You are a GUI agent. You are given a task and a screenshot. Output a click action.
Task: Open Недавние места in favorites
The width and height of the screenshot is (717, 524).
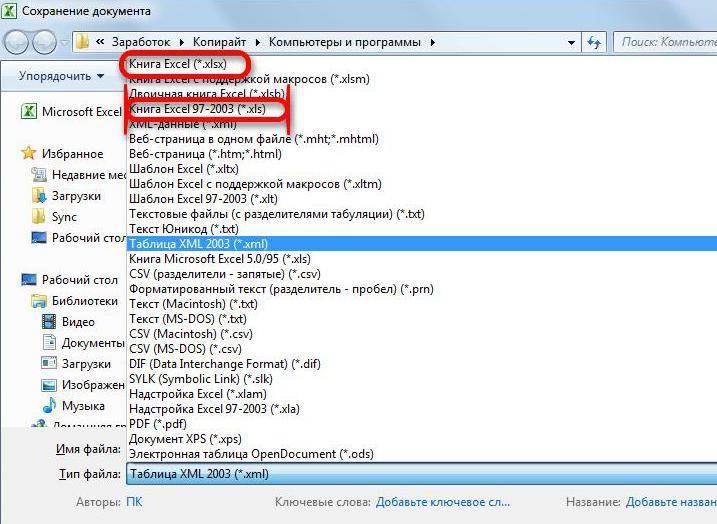tap(78, 175)
